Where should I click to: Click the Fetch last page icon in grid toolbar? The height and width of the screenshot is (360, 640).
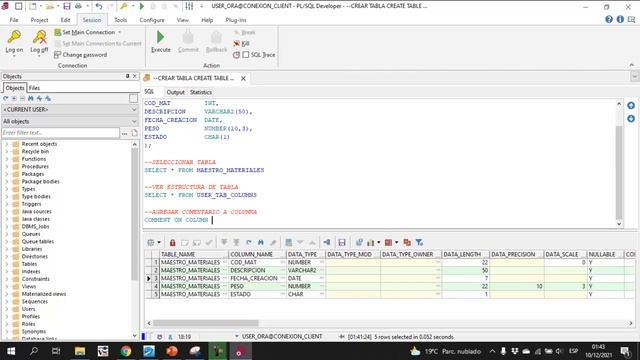click(x=236, y=242)
